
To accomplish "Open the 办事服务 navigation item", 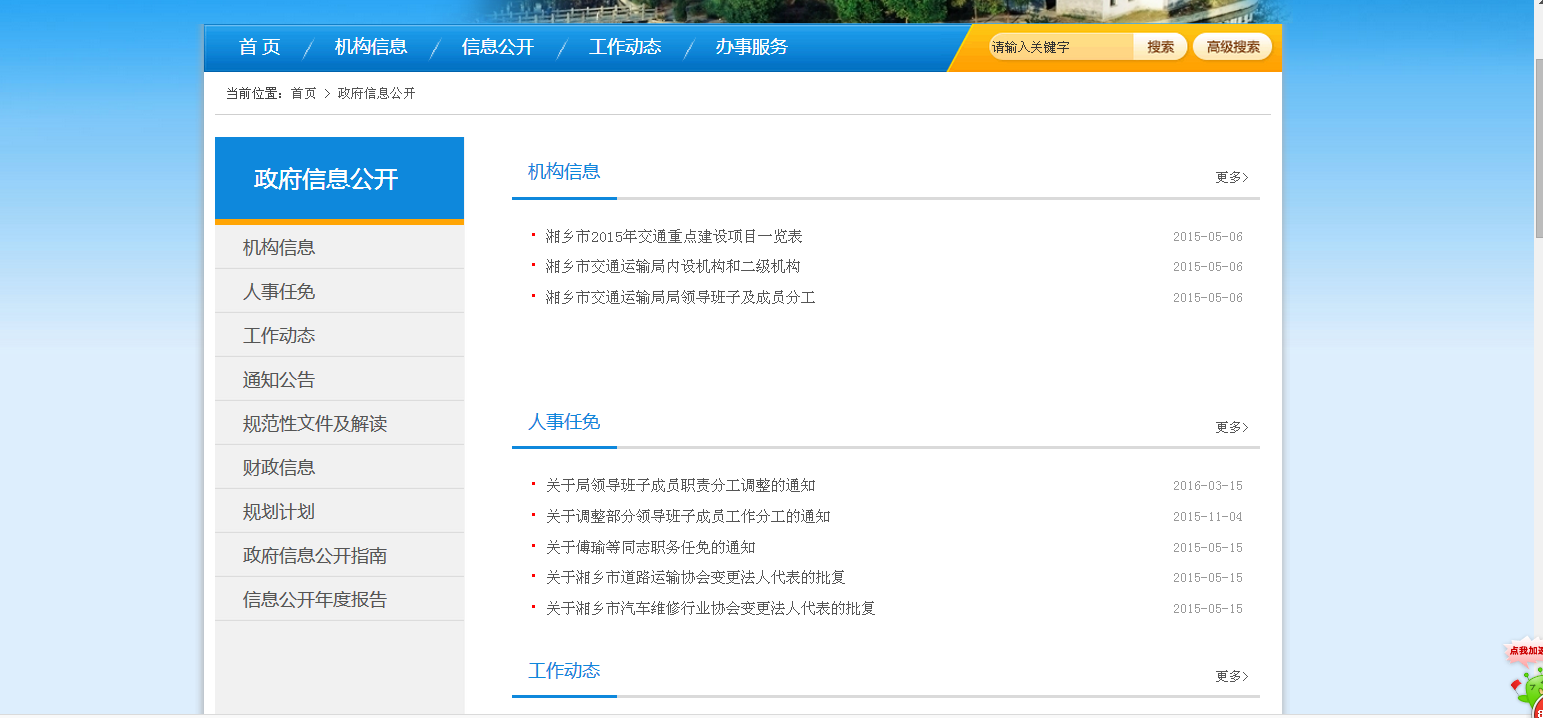I will (x=751, y=46).
